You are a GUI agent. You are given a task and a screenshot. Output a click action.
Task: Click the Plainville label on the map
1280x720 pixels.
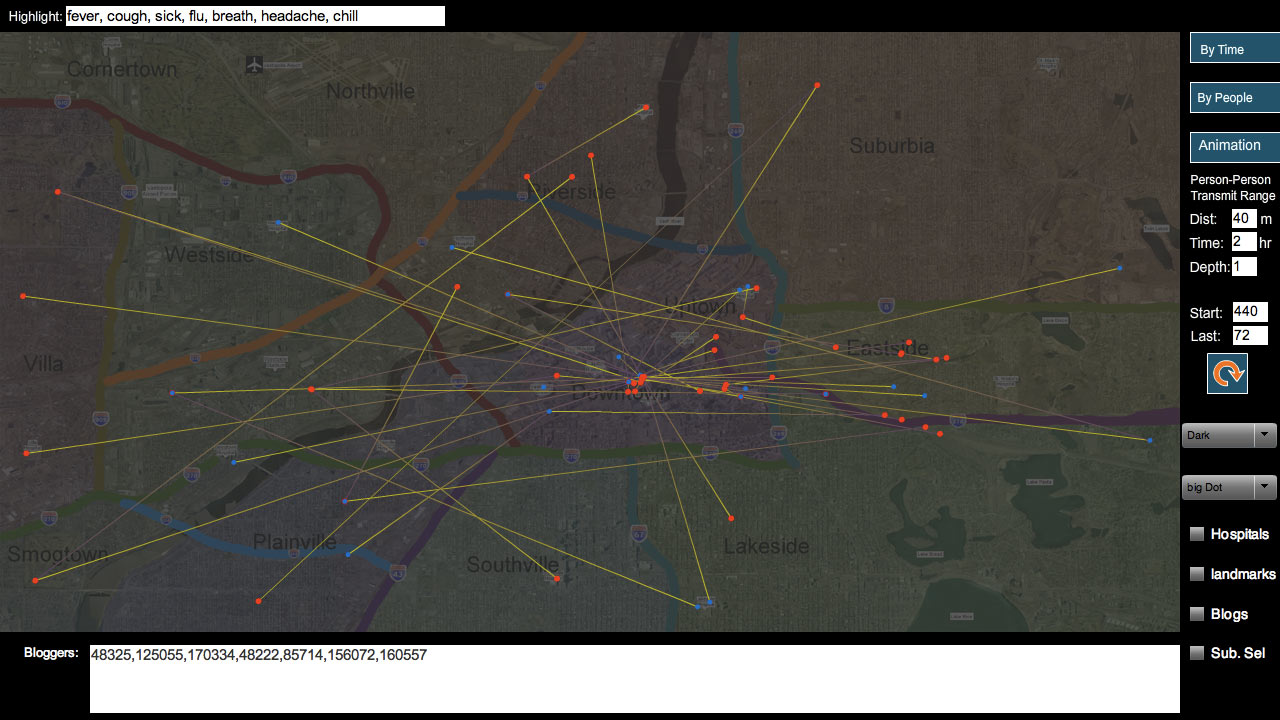294,542
